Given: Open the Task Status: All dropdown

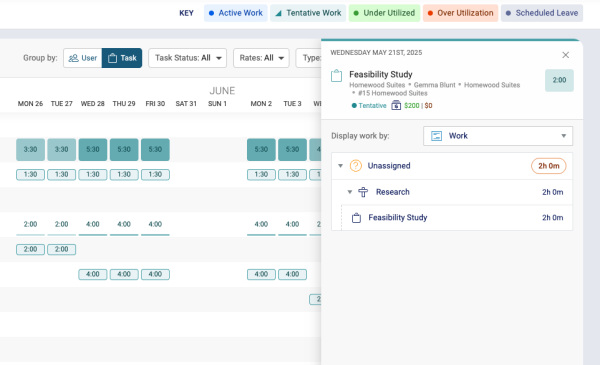Looking at the screenshot, I should [x=188, y=58].
